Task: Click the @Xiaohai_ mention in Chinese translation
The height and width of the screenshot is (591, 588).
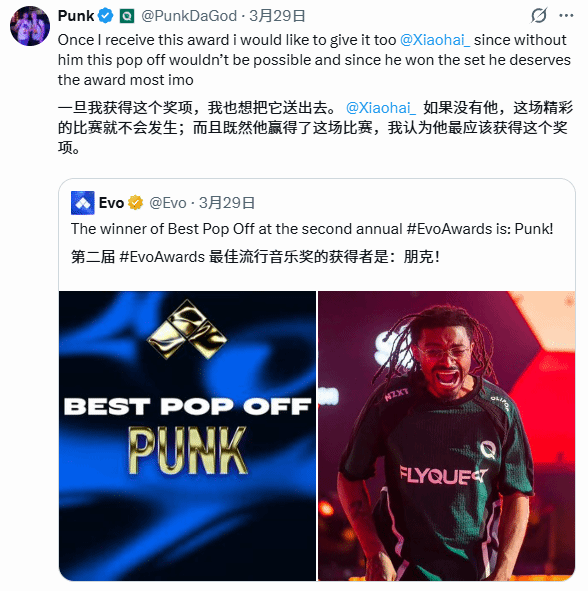Action: 381,108
